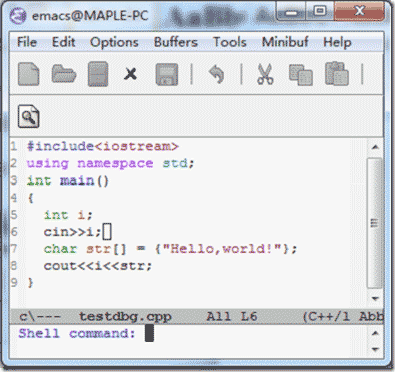This screenshot has width=395, height=372.
Task: Save the buffer with the floppy icon
Action: [x=167, y=74]
